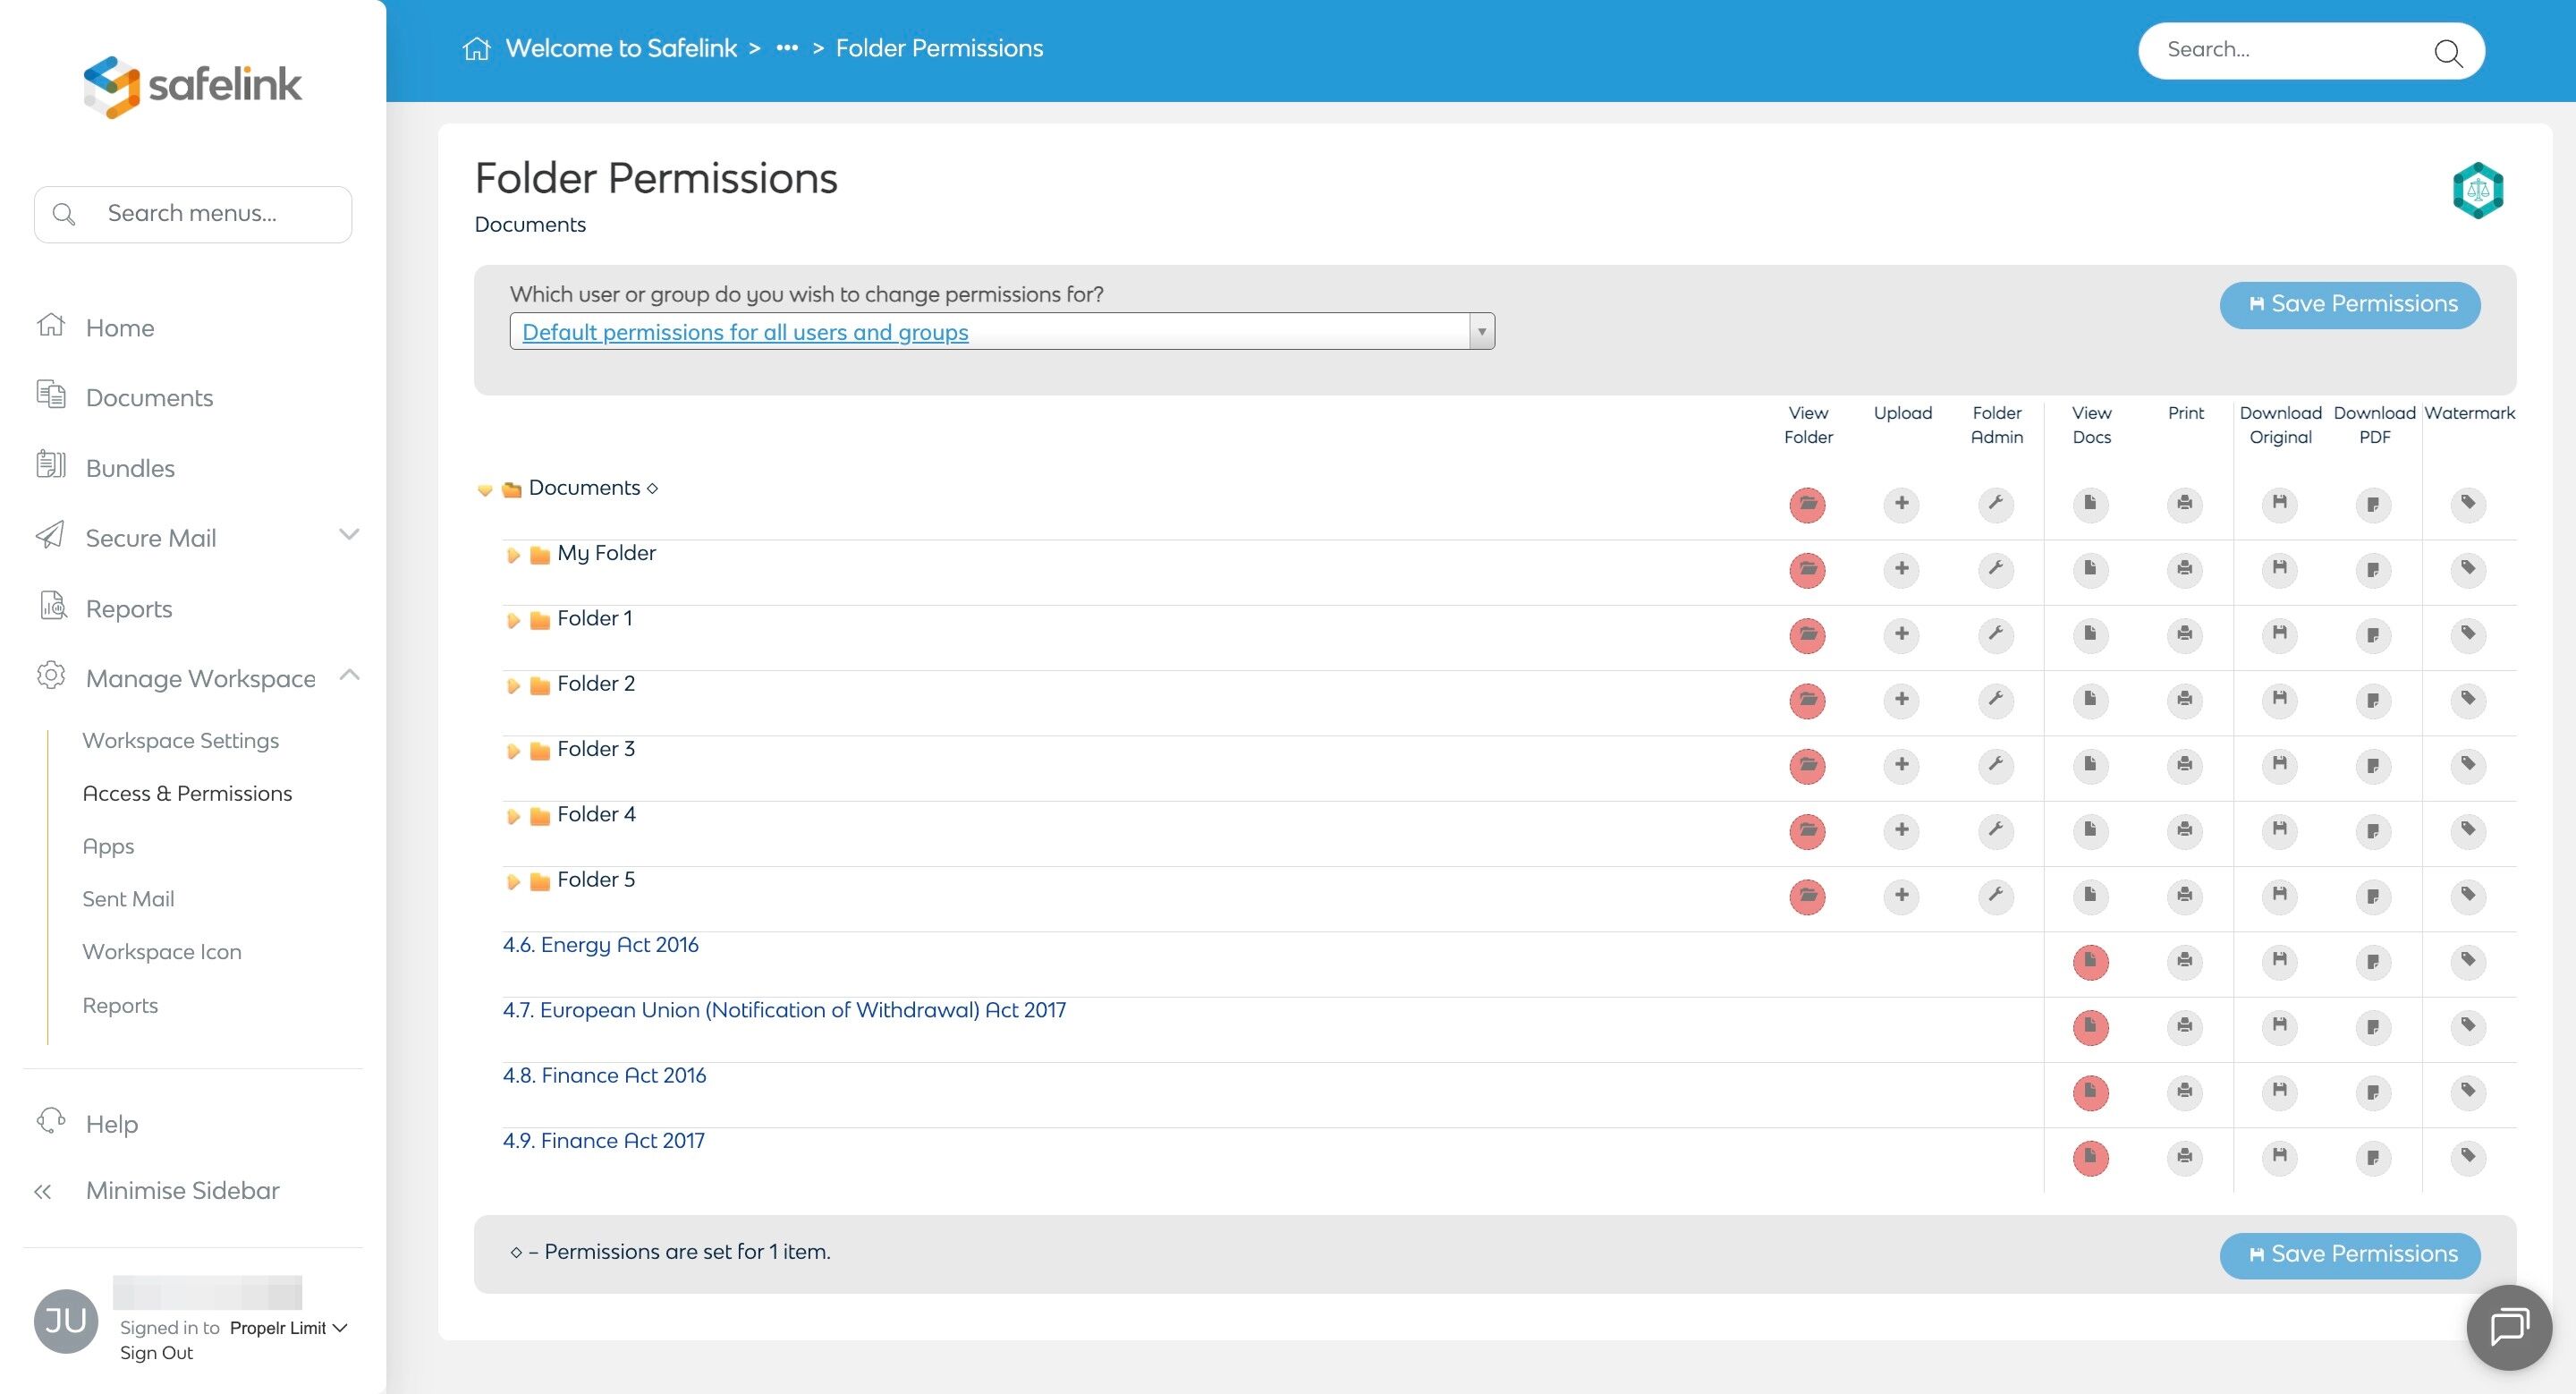Click the top Save Permissions button
Screen dimensions: 2576x1394
click(2349, 304)
